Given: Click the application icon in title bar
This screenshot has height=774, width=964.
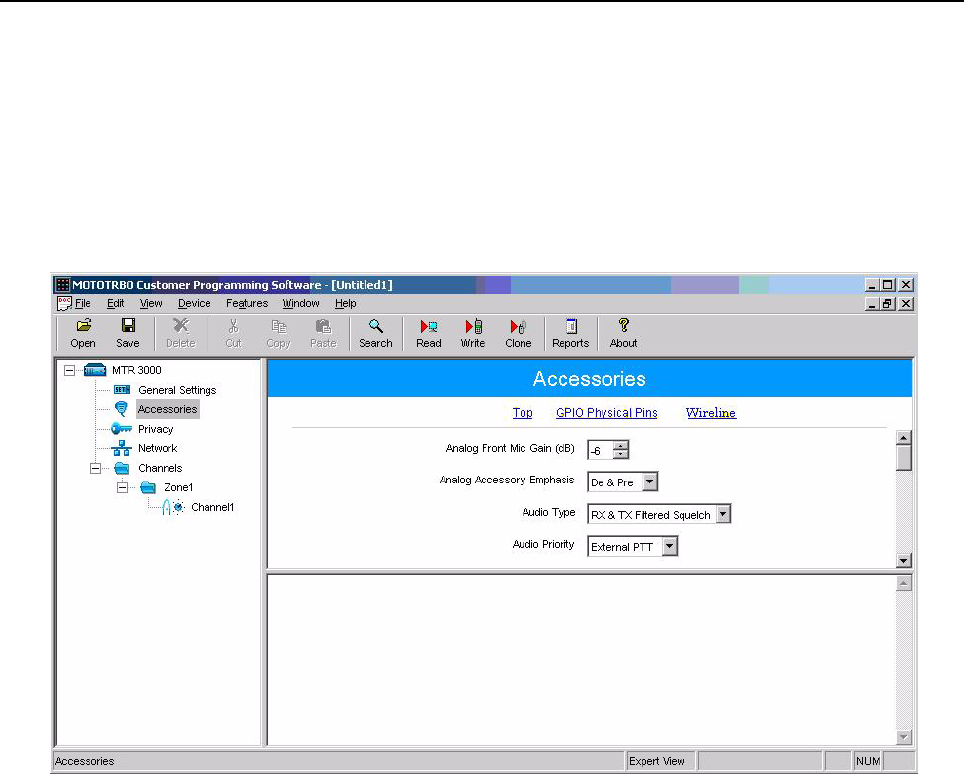Looking at the screenshot, I should tap(63, 285).
